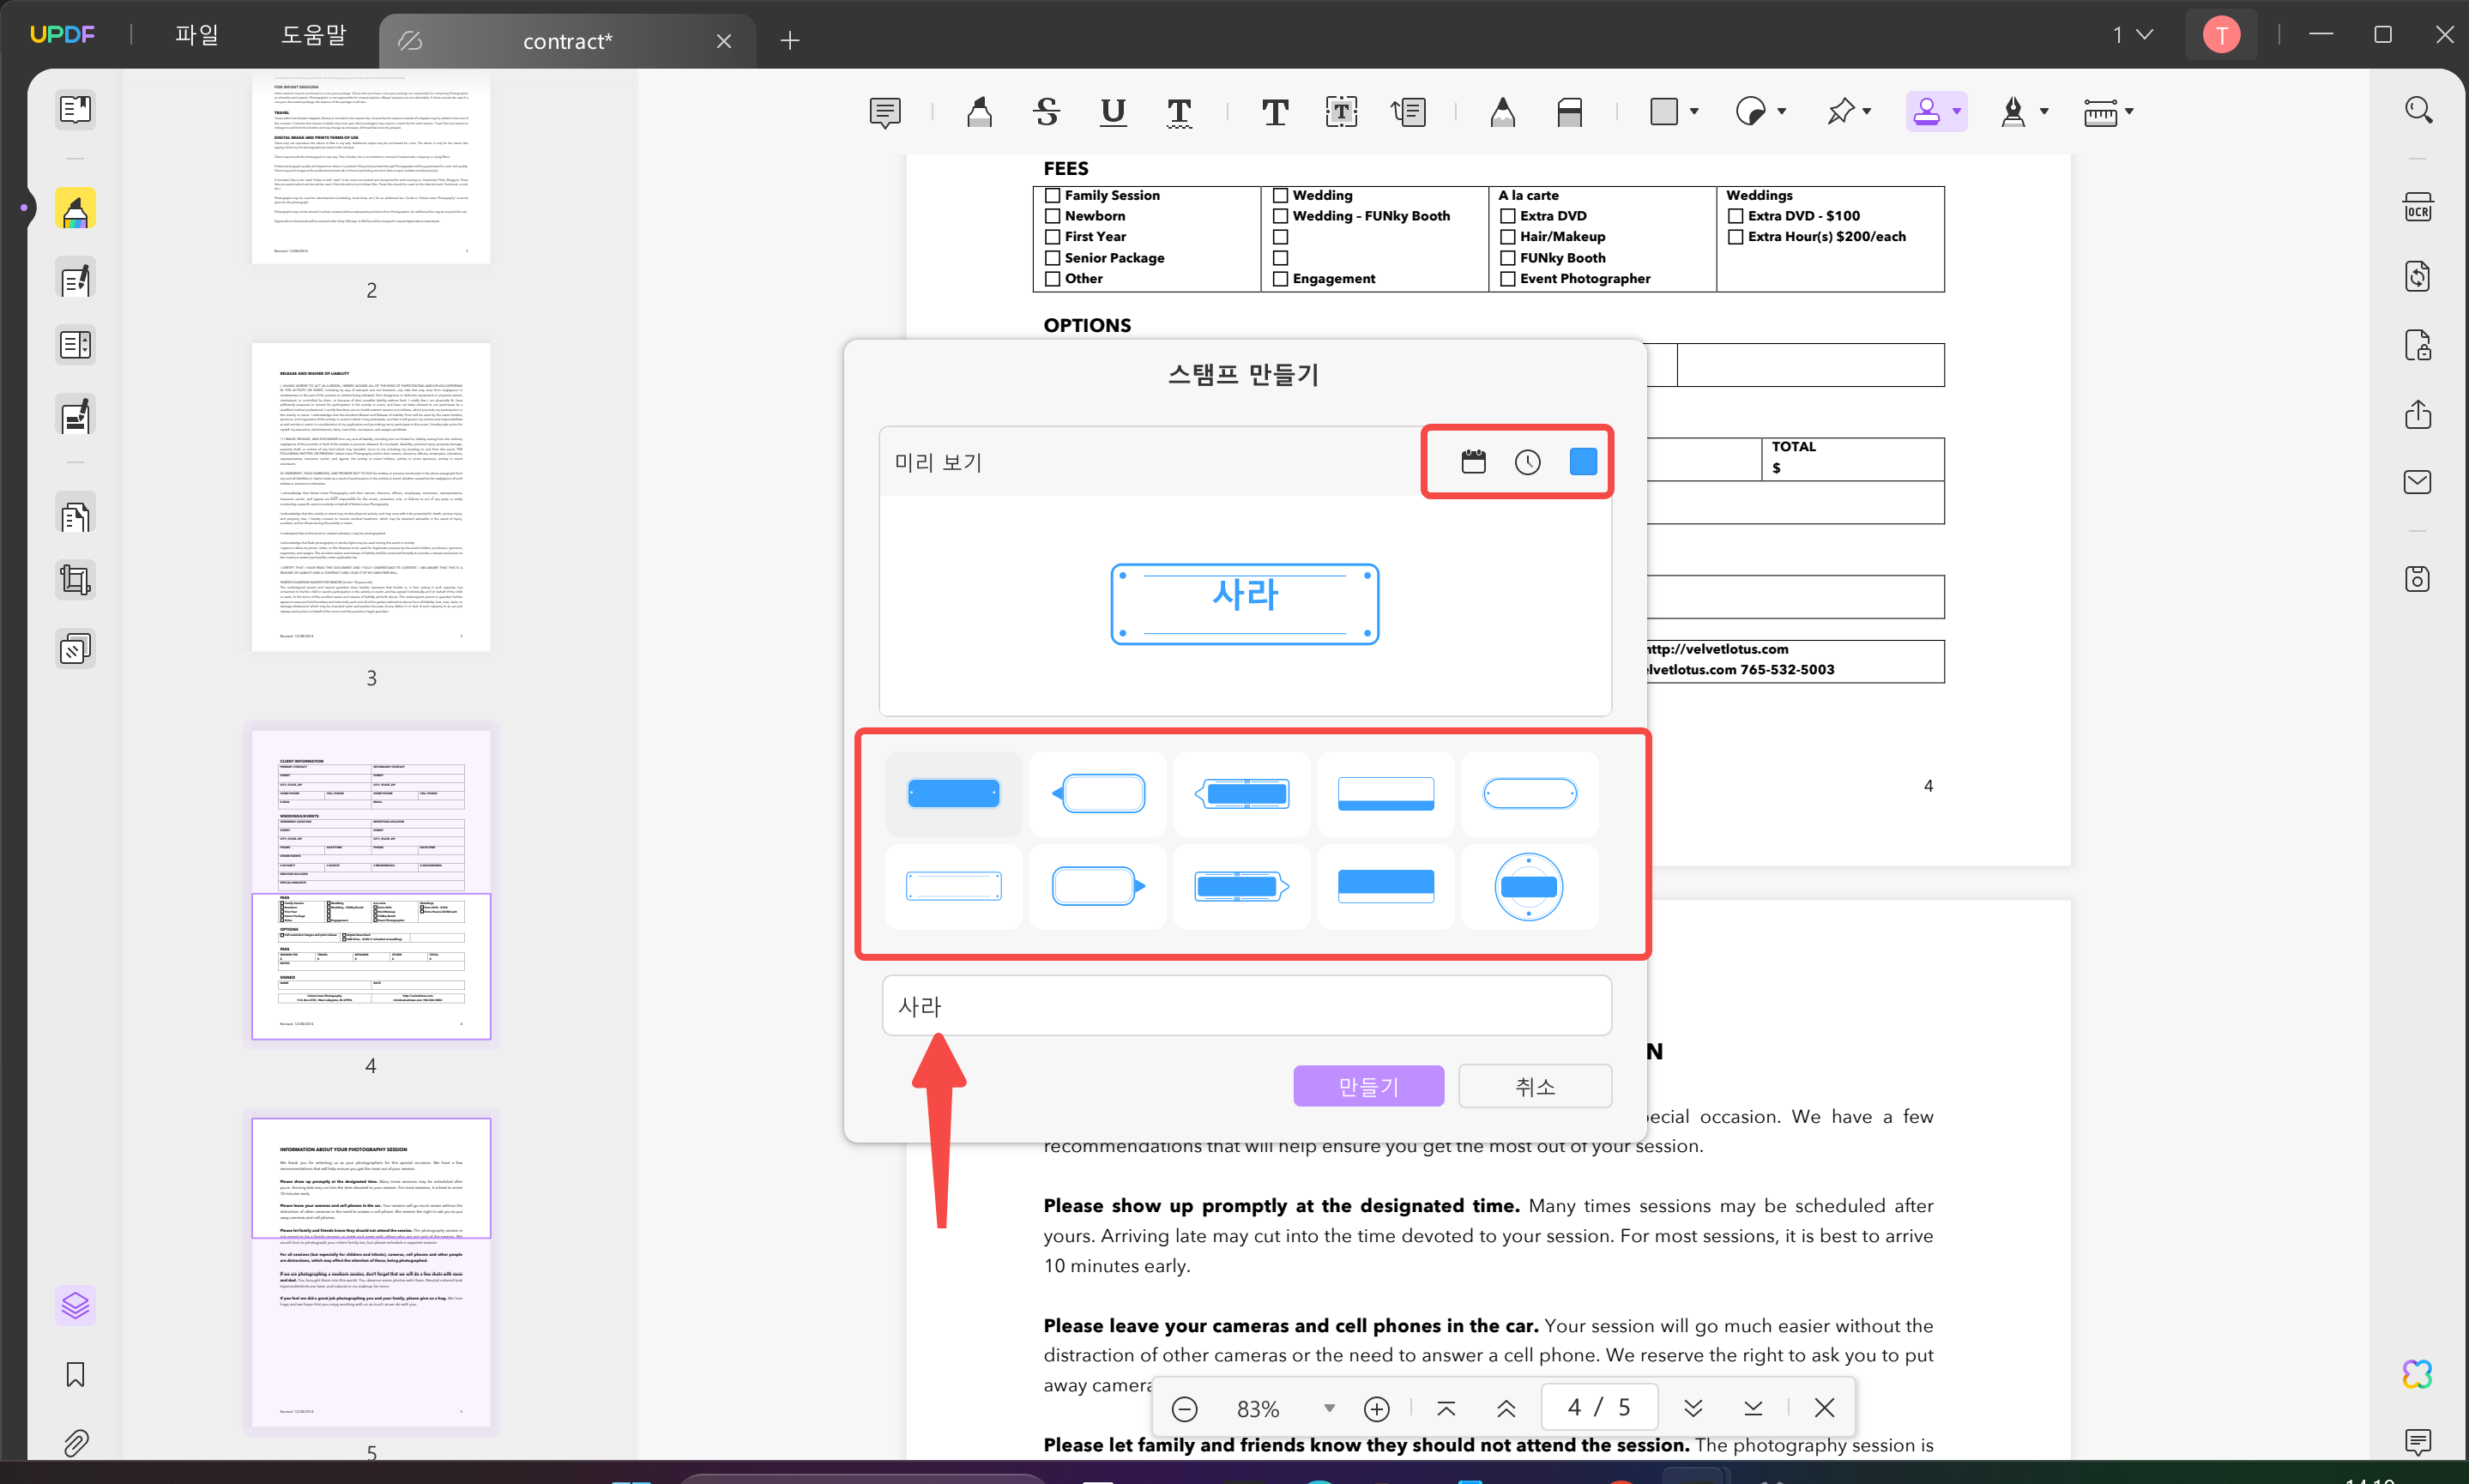Tick the Extra DVD - $100 checkbox

point(1736,216)
